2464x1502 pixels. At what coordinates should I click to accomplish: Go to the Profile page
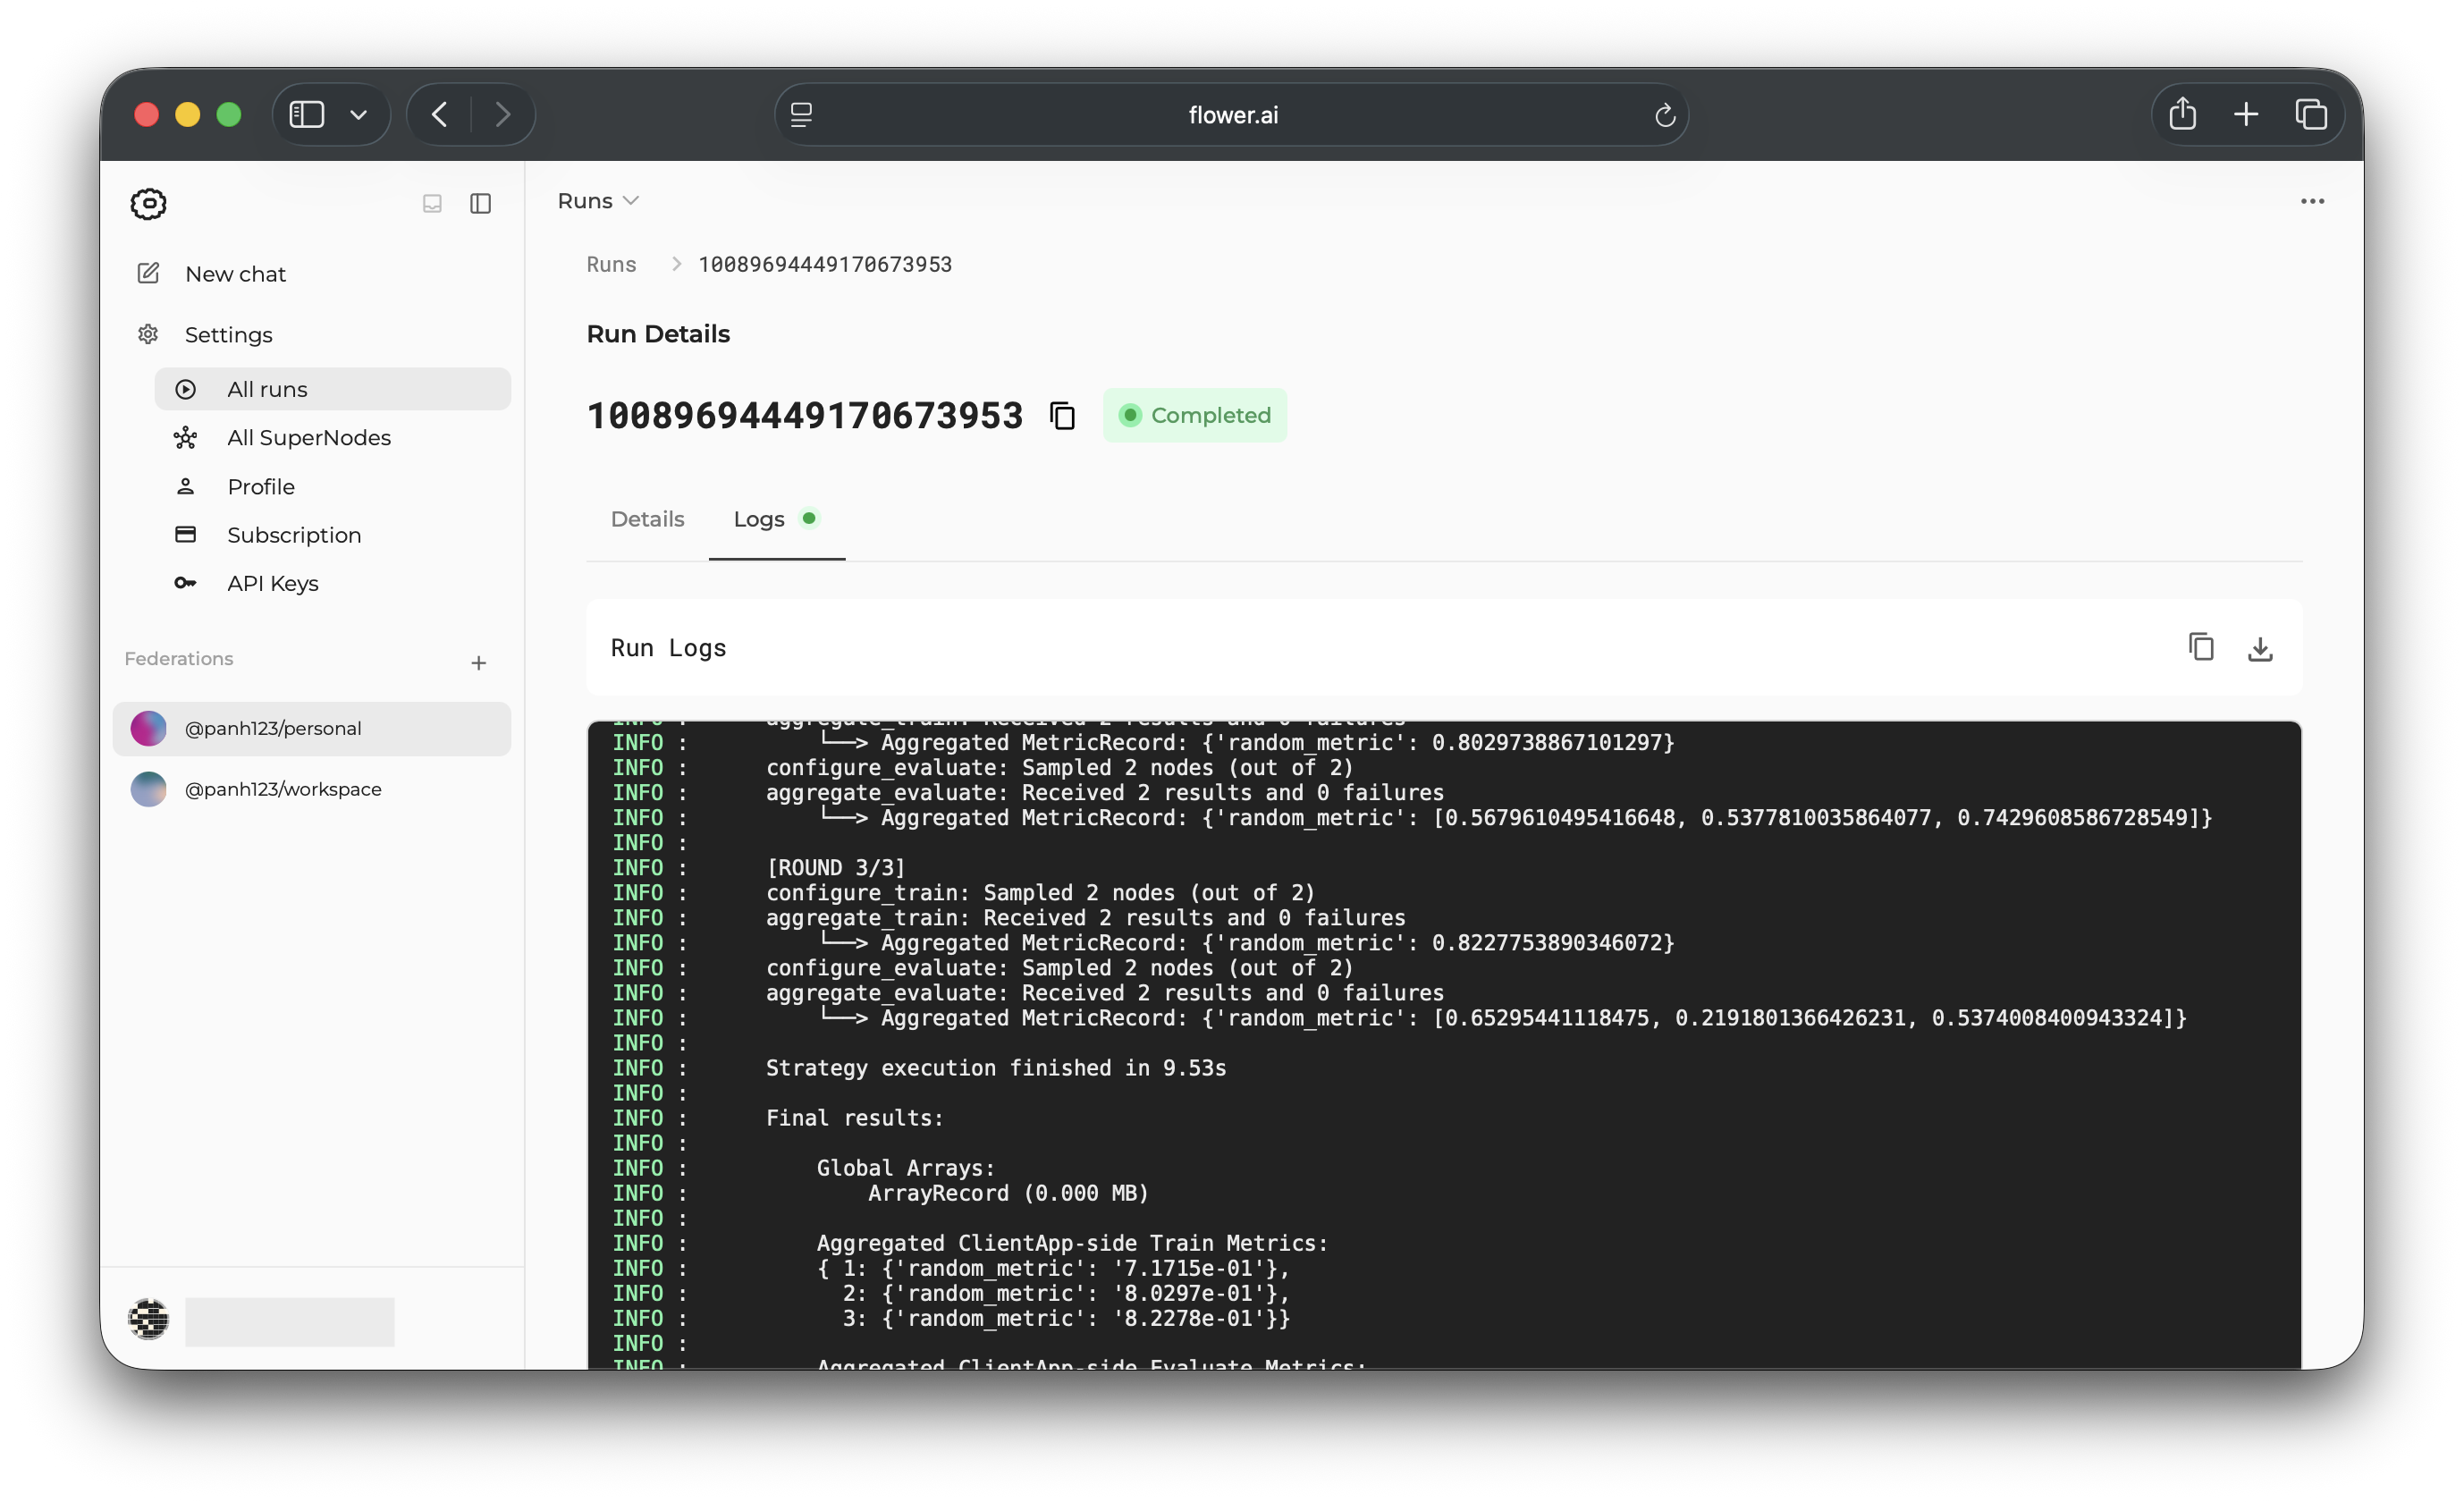332,486
